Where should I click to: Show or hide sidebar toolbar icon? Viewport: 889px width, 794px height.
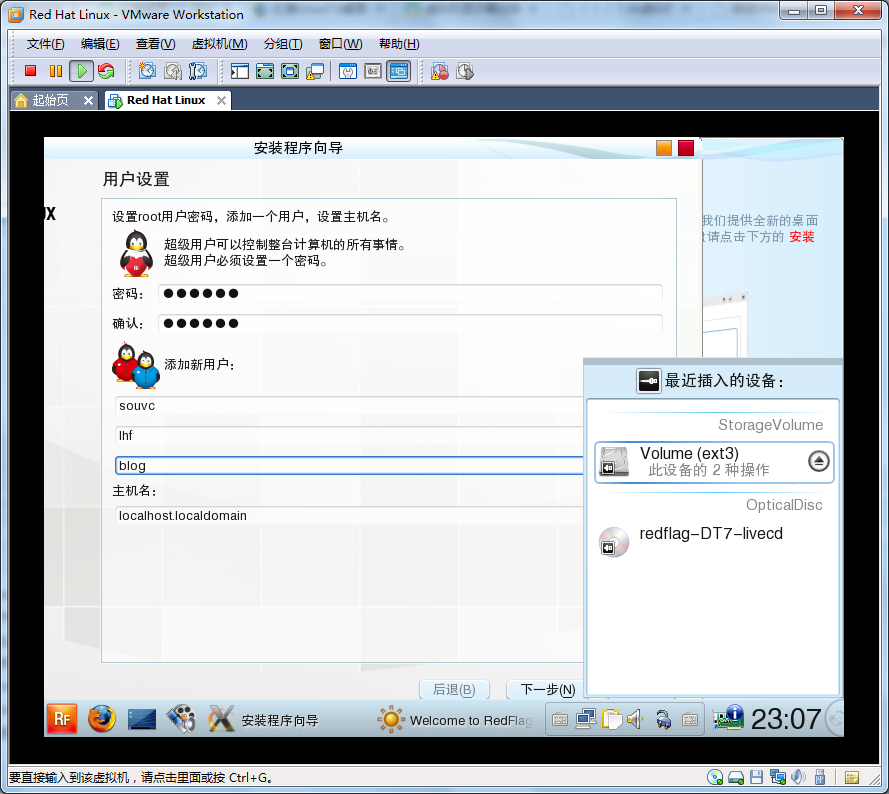point(240,71)
